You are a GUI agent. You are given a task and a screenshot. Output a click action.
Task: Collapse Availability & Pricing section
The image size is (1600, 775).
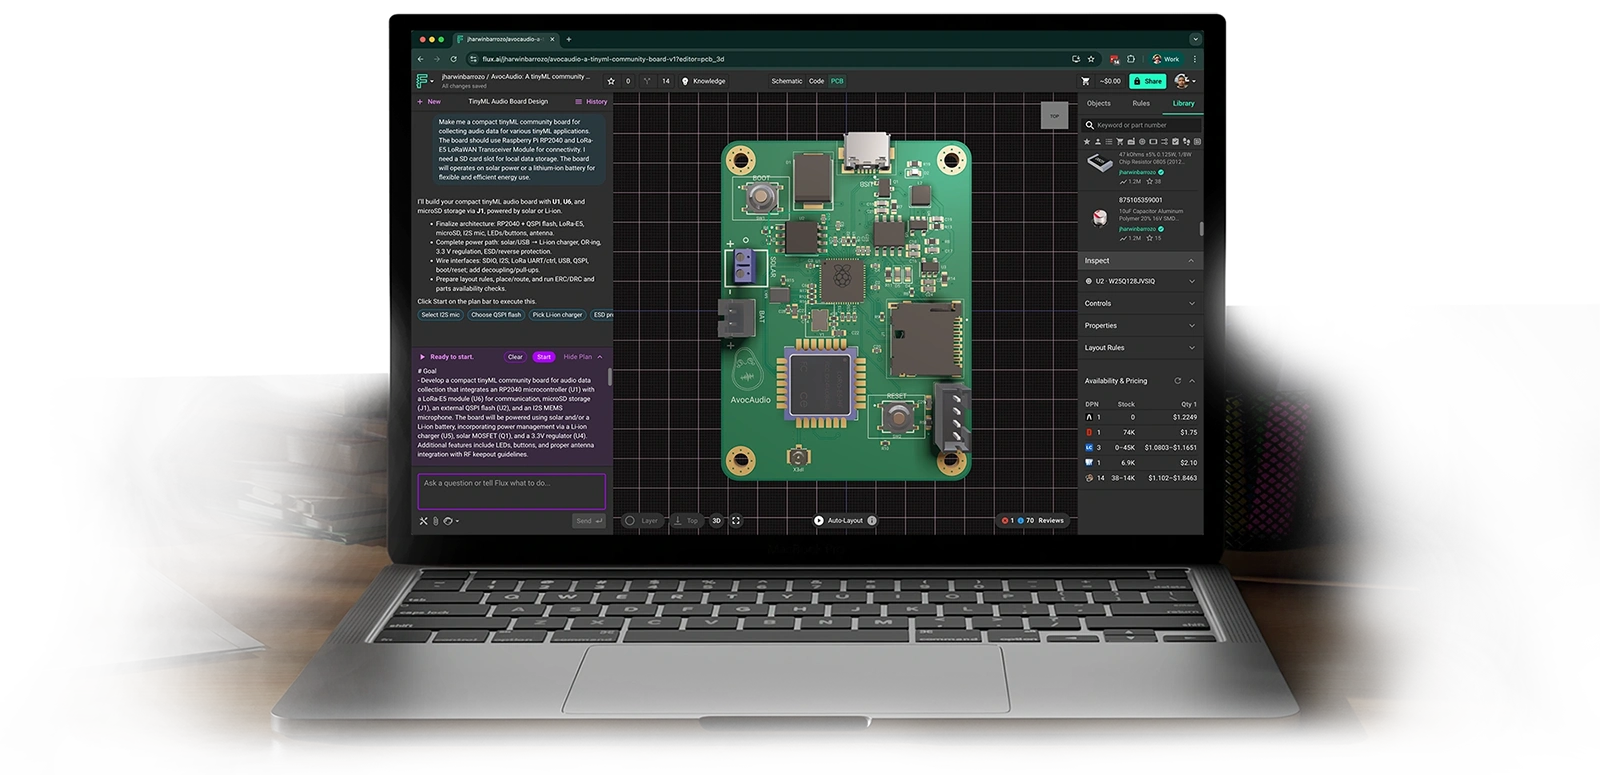click(x=1192, y=381)
